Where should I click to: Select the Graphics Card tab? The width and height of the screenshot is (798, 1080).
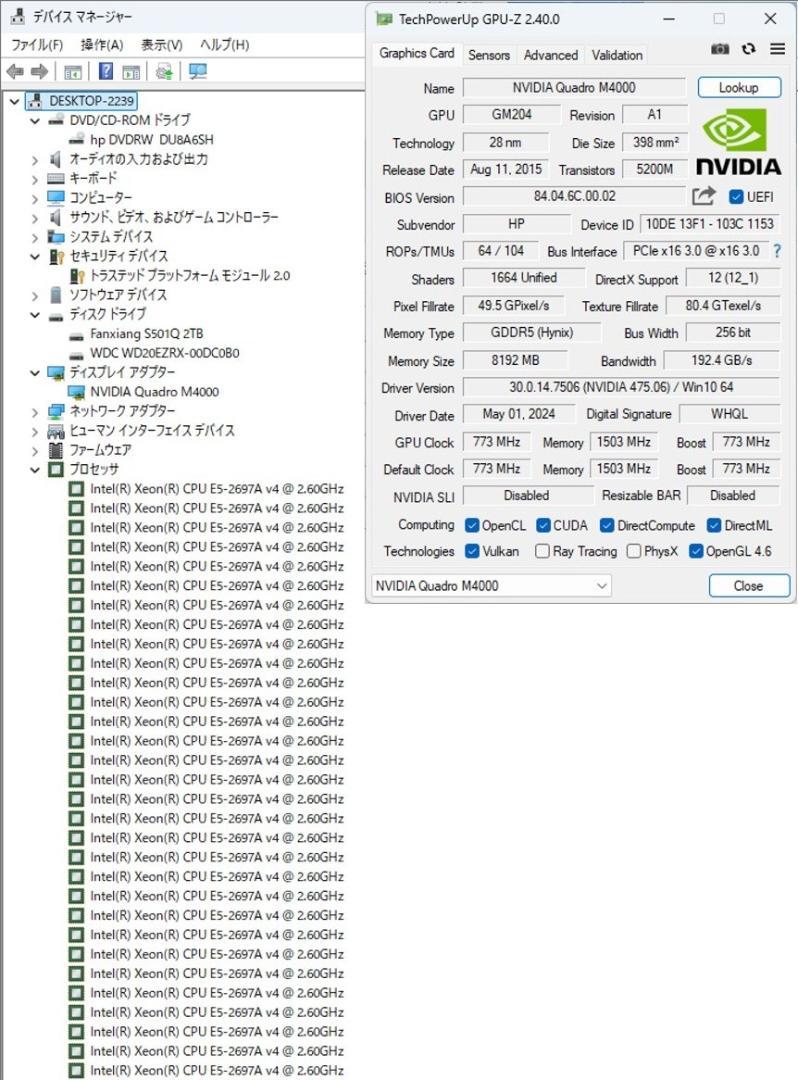(x=417, y=53)
